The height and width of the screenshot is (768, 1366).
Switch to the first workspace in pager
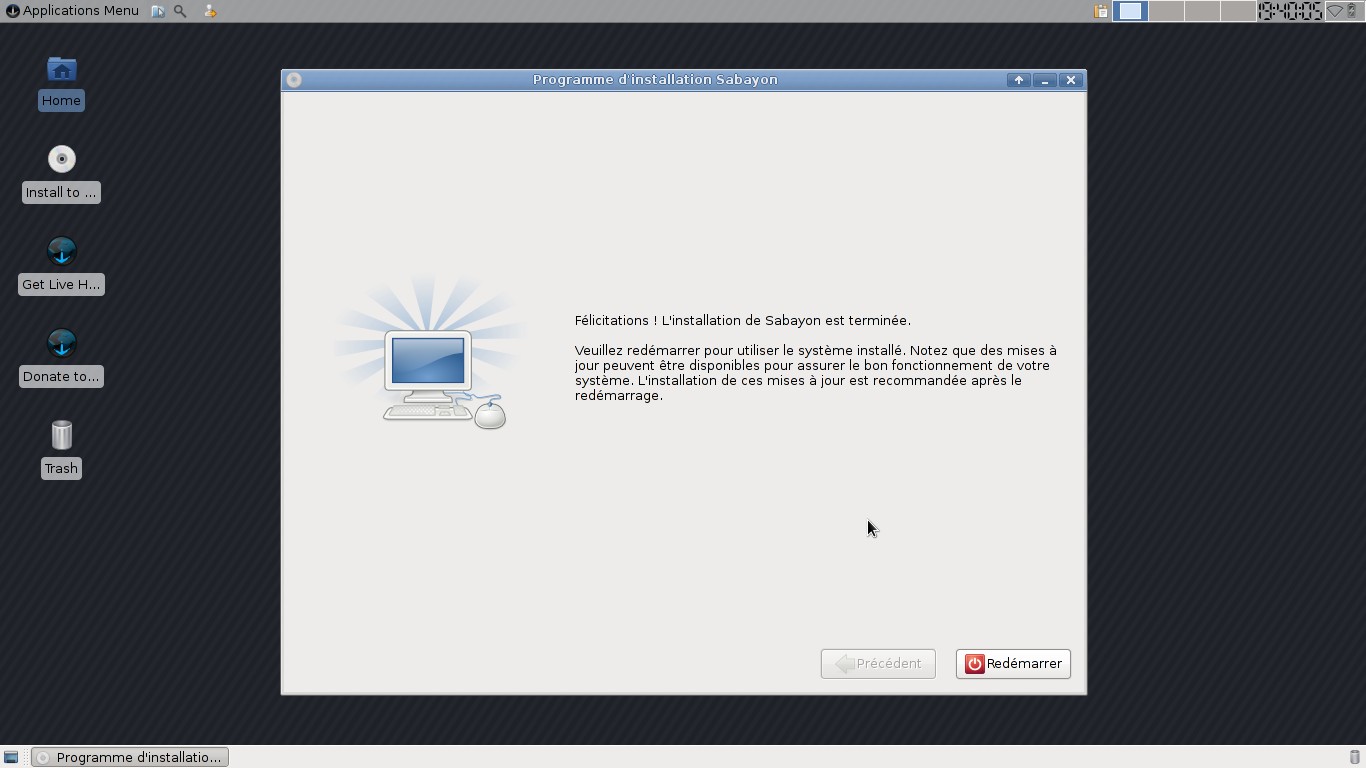(1130, 11)
